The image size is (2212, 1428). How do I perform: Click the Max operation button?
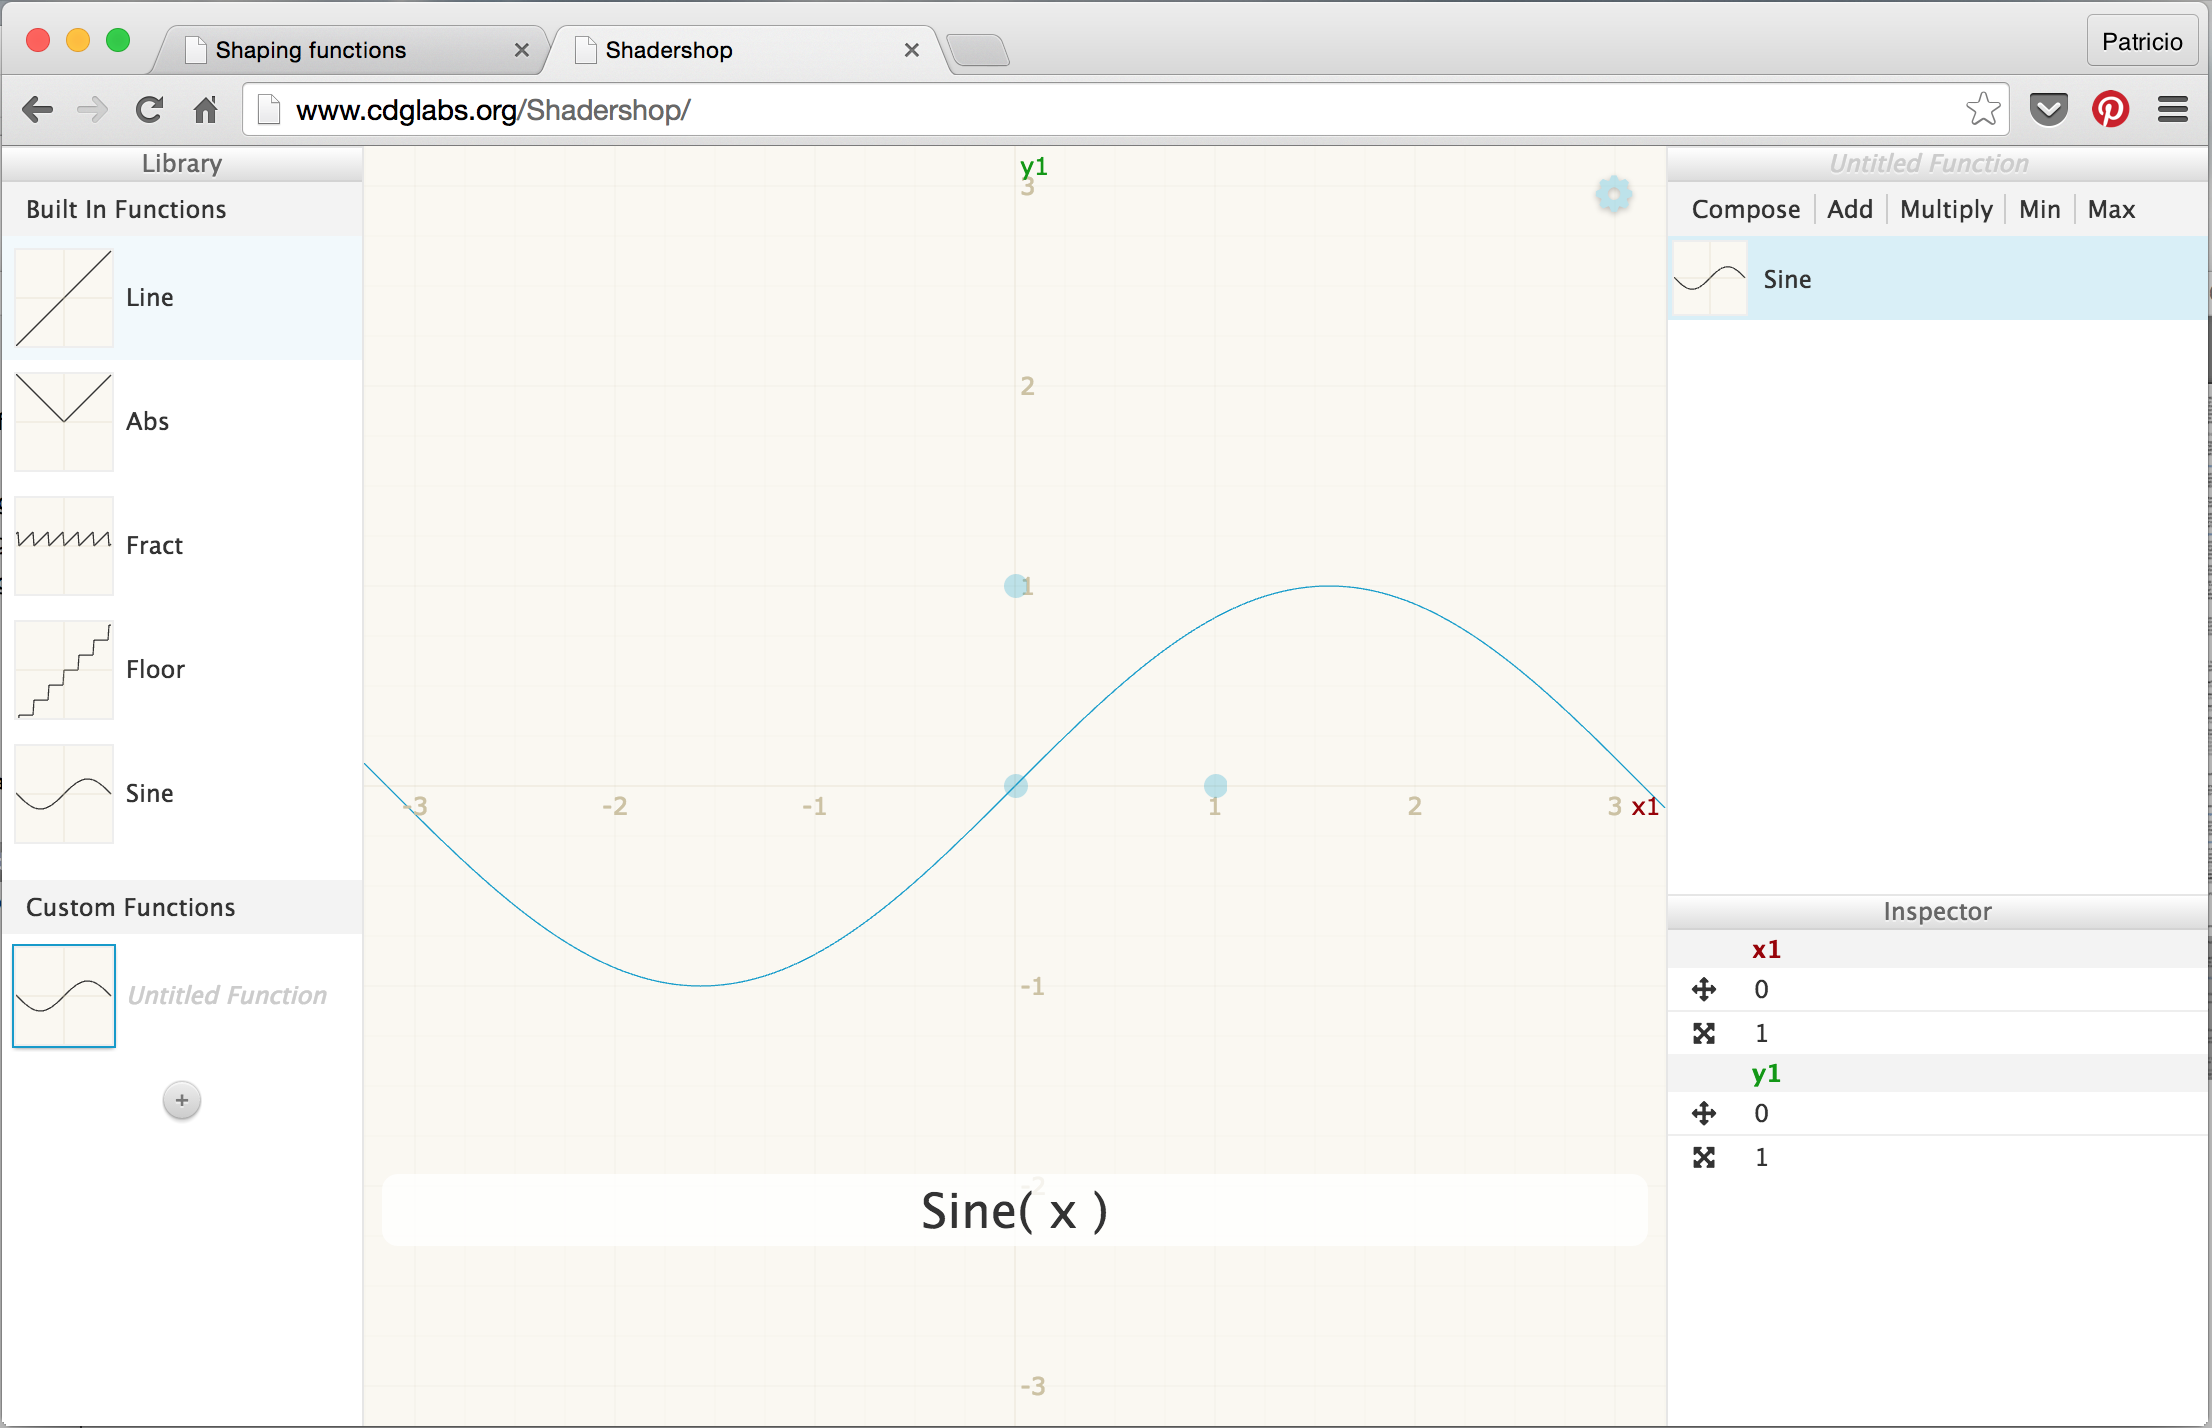(2114, 210)
